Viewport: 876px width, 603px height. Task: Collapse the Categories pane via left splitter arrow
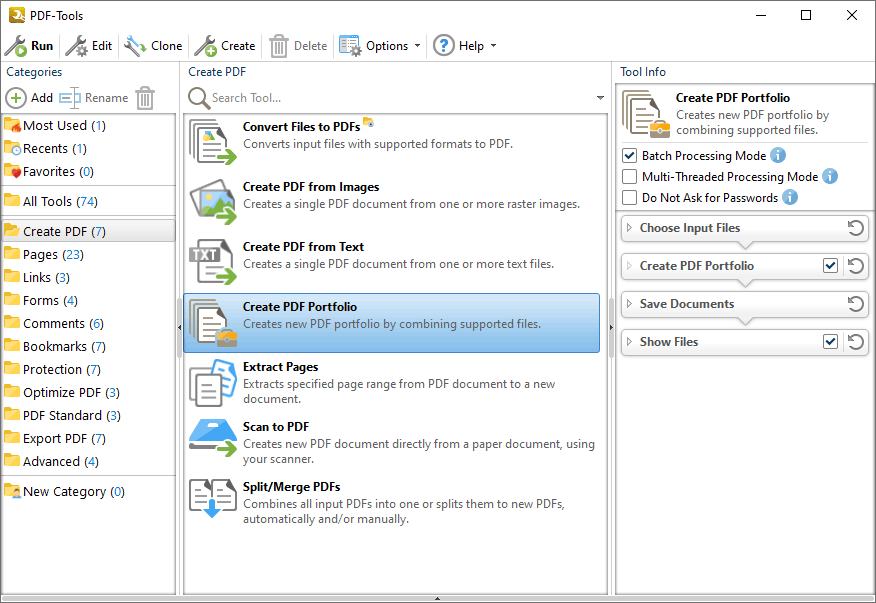click(x=179, y=327)
